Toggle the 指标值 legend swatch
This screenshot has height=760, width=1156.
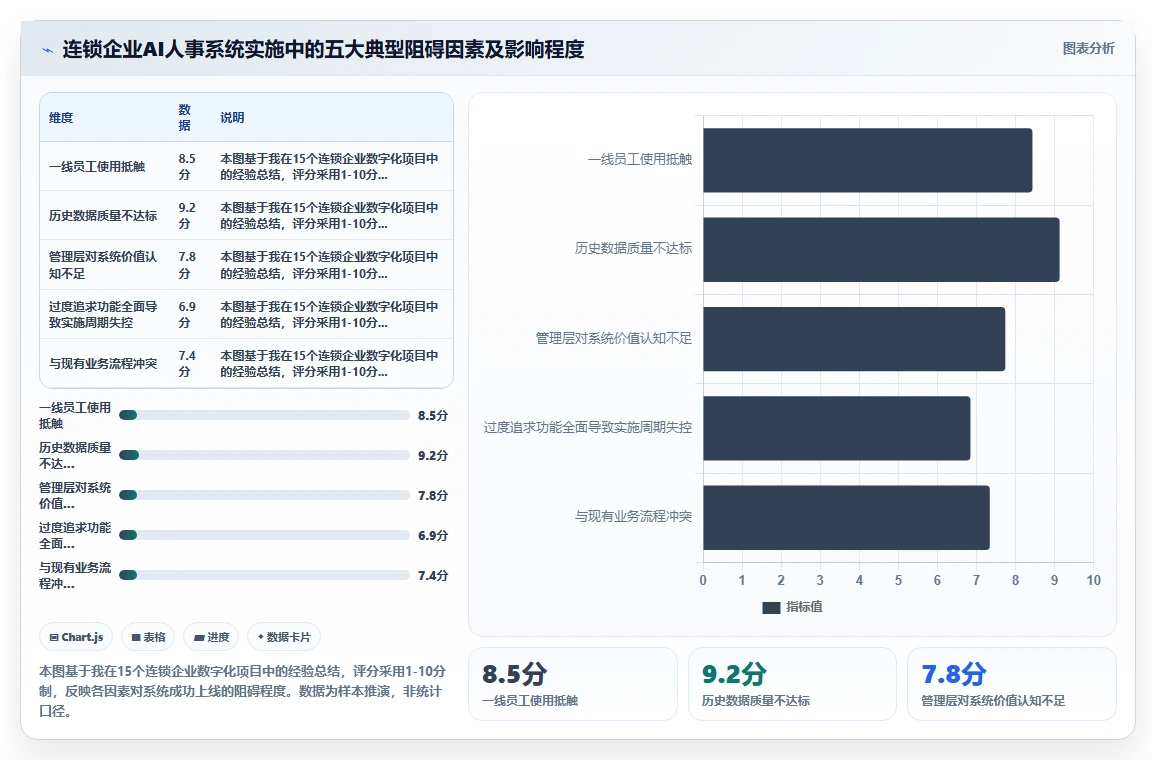[771, 607]
